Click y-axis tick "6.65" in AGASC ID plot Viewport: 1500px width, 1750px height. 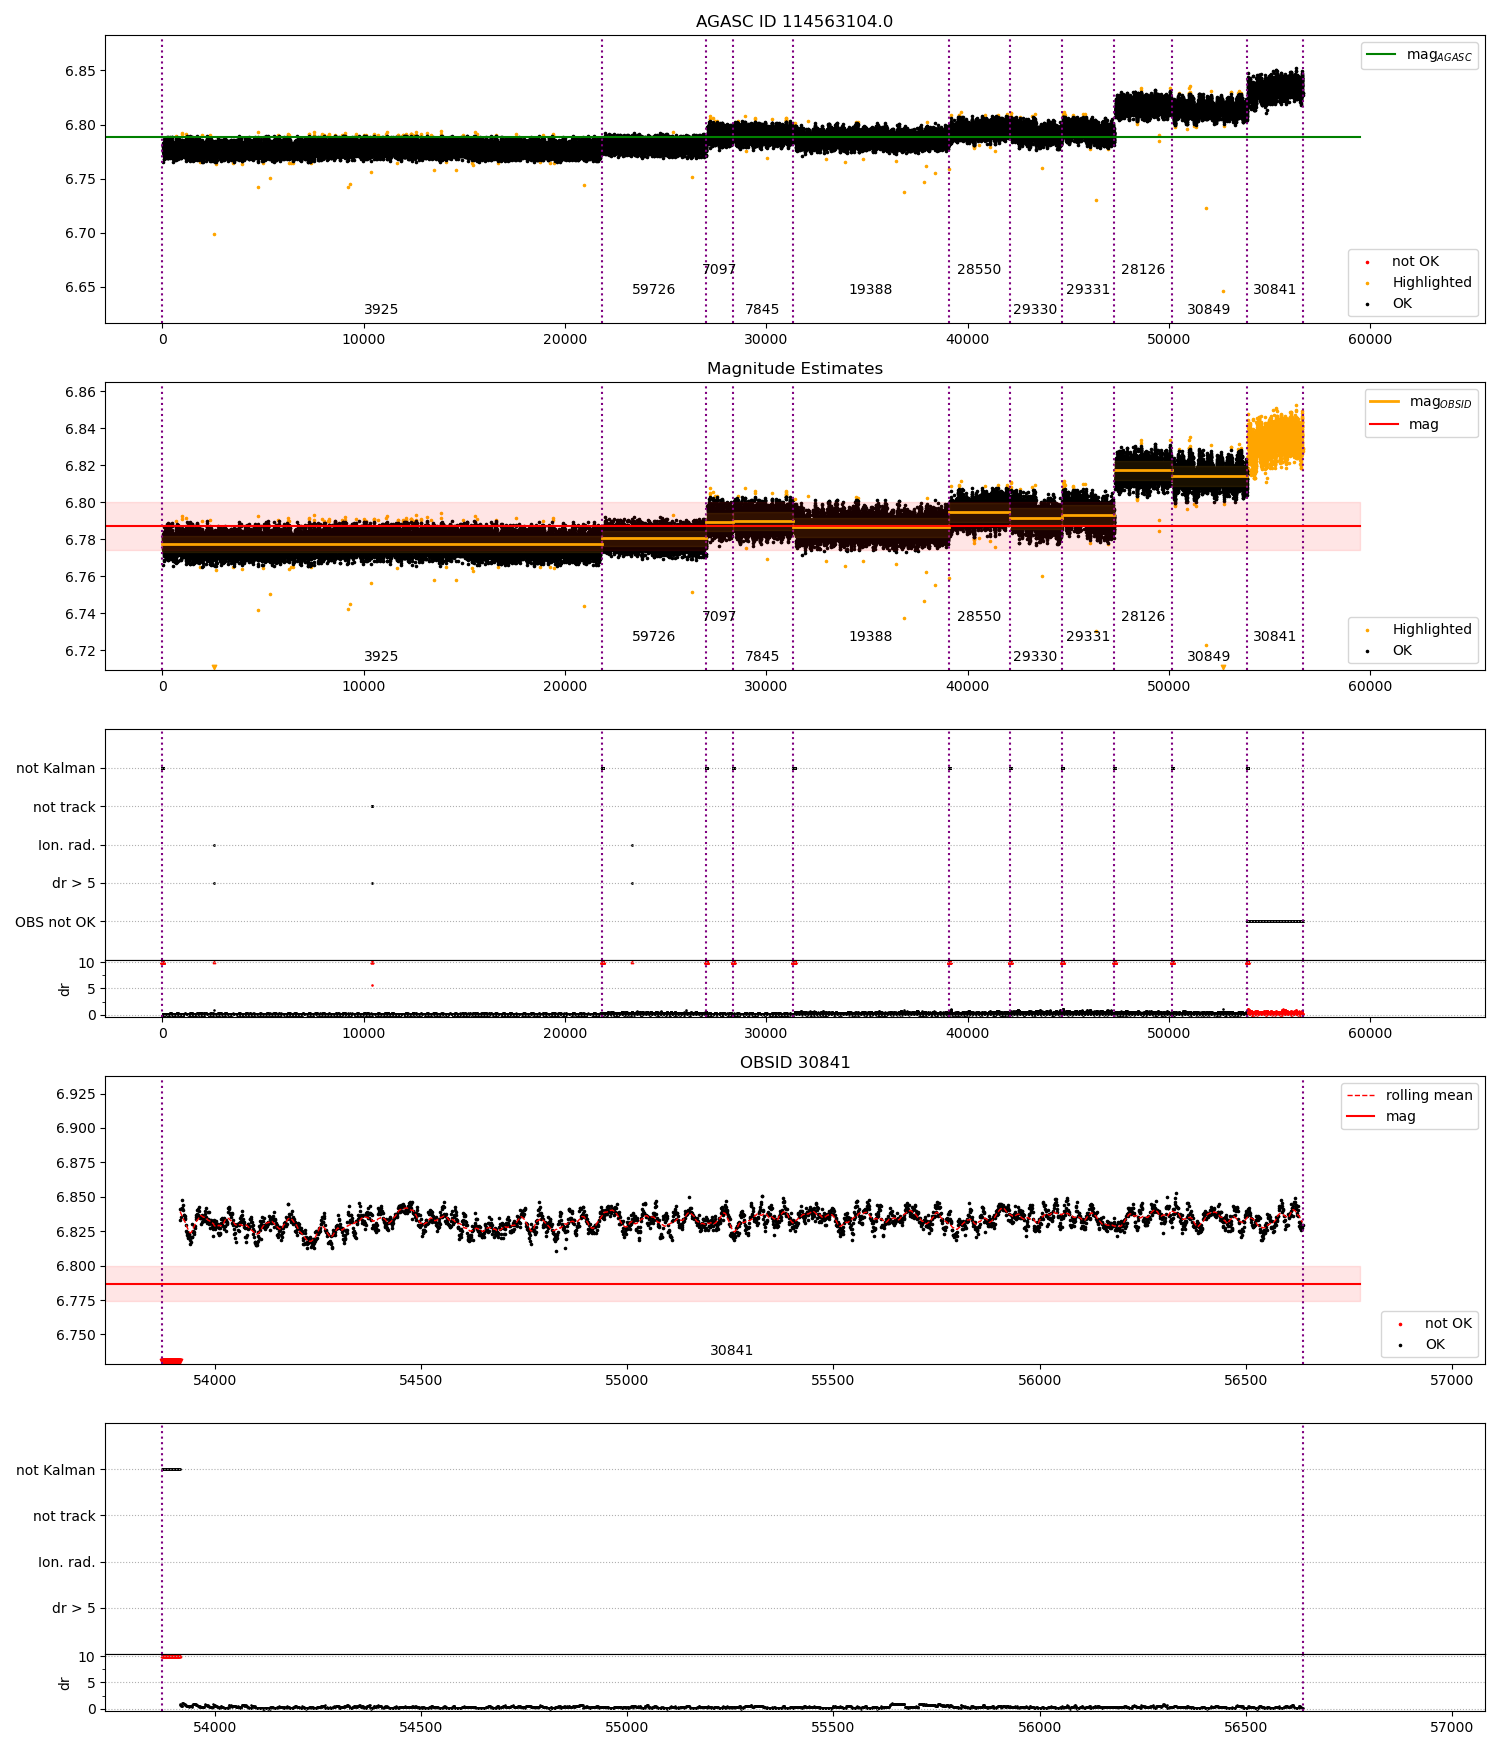80,288
